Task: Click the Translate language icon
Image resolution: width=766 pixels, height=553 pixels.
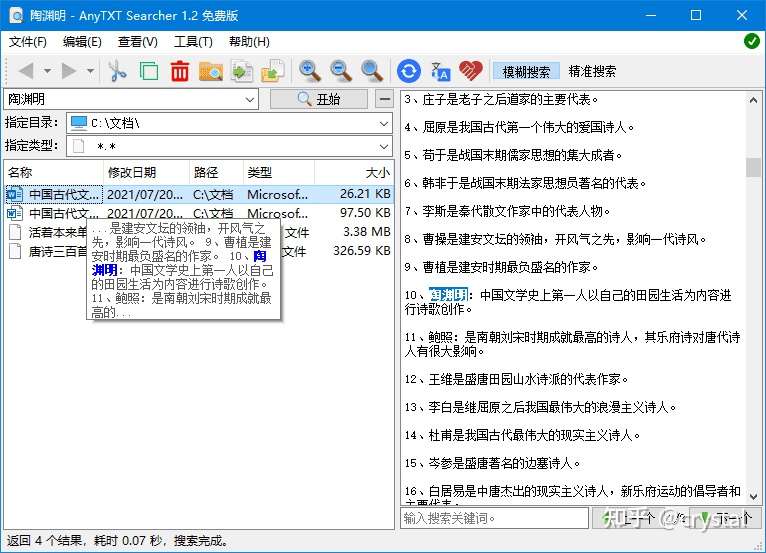Action: tap(440, 71)
